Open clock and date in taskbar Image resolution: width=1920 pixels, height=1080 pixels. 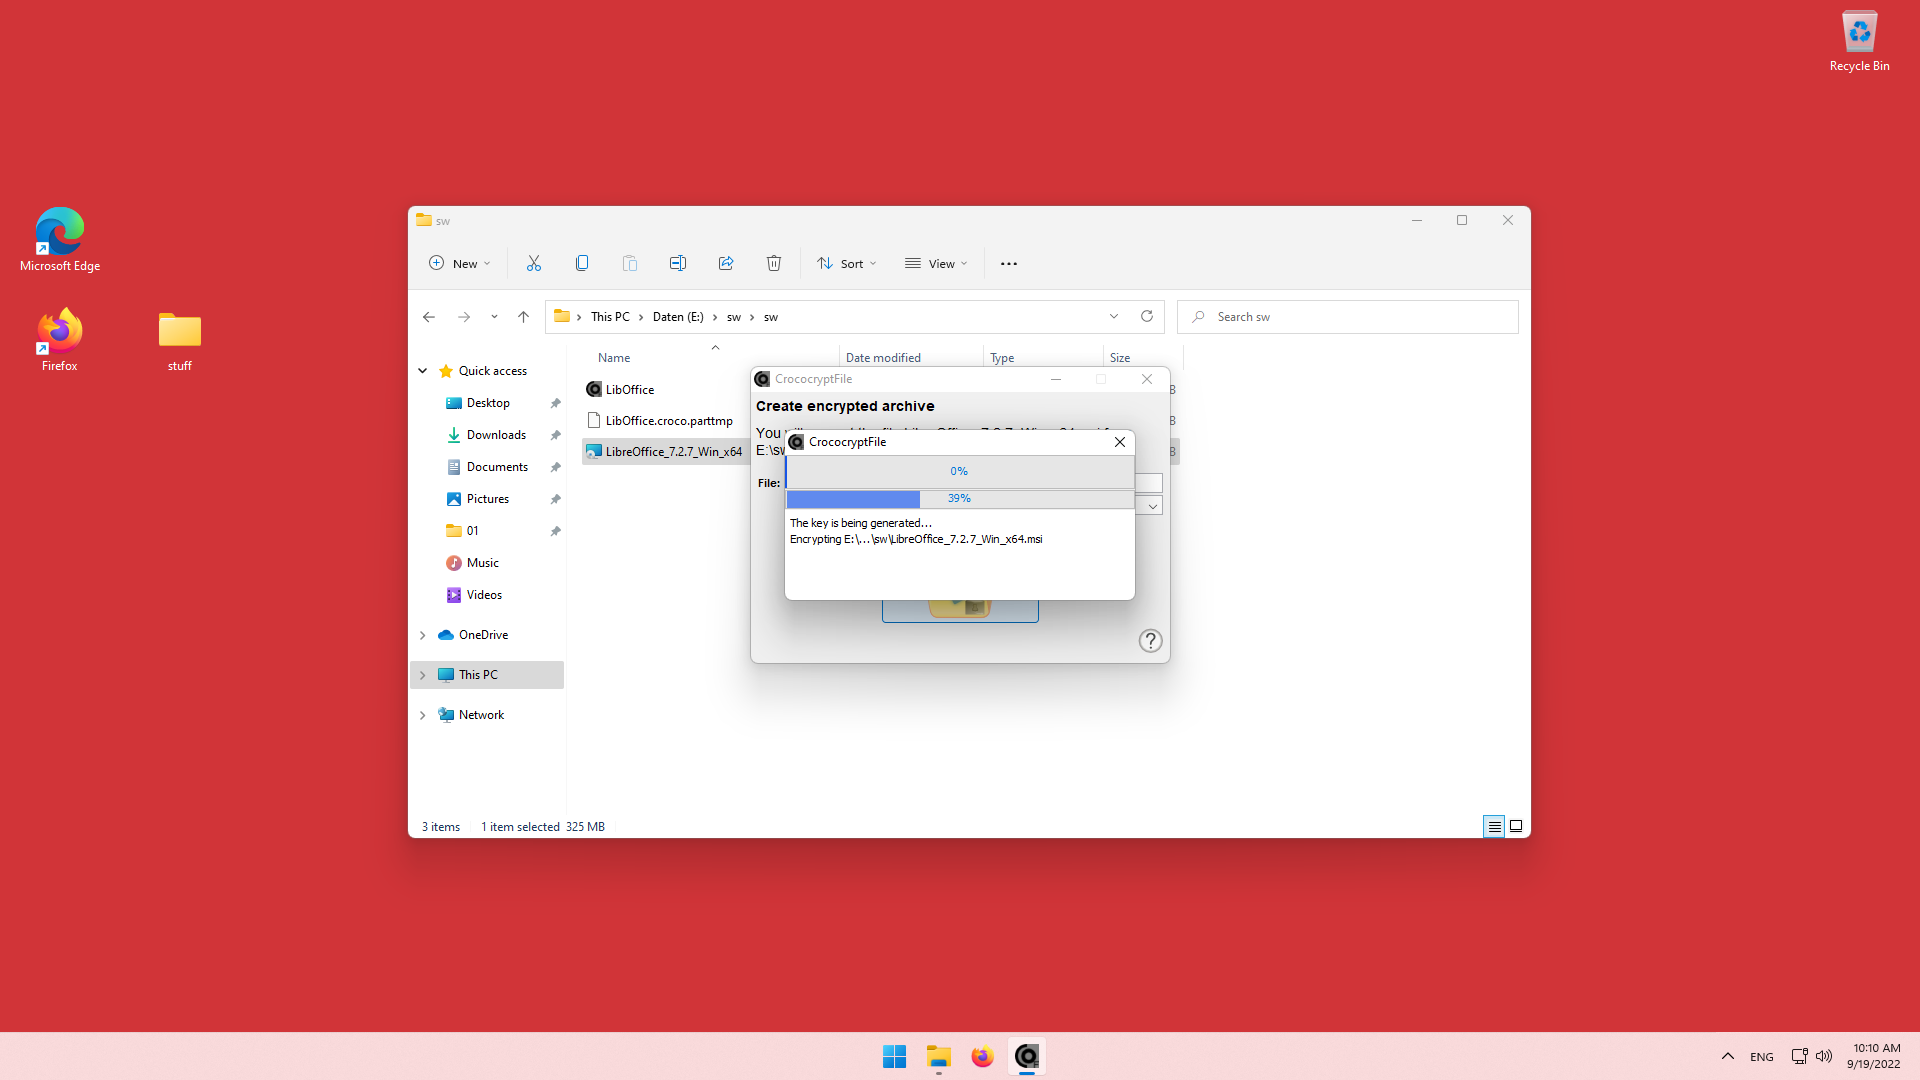(1876, 1056)
